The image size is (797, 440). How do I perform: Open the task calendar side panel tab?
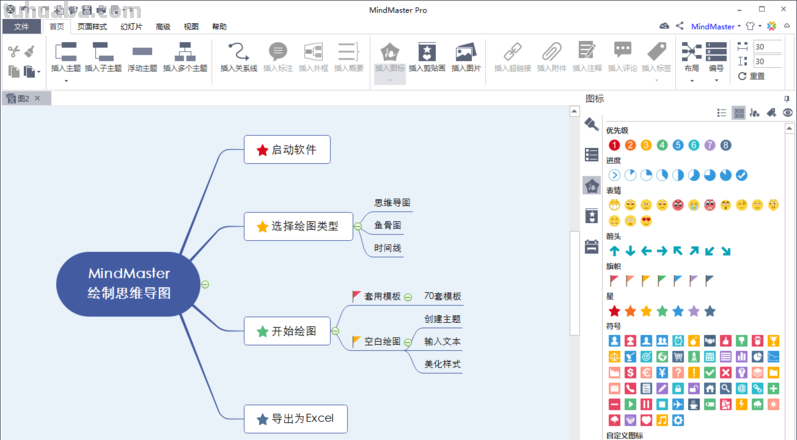(x=591, y=247)
